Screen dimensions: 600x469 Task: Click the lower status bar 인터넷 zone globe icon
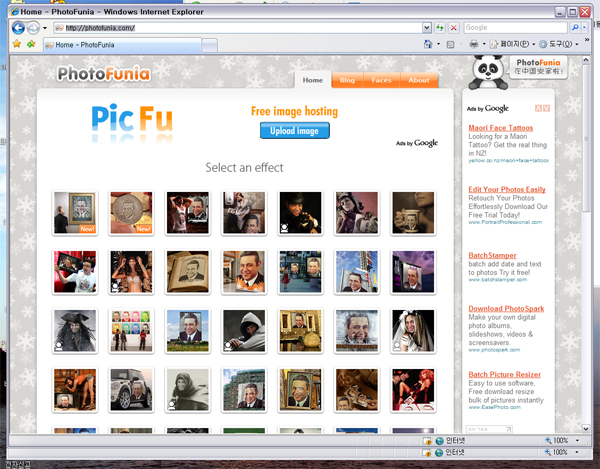pos(439,453)
